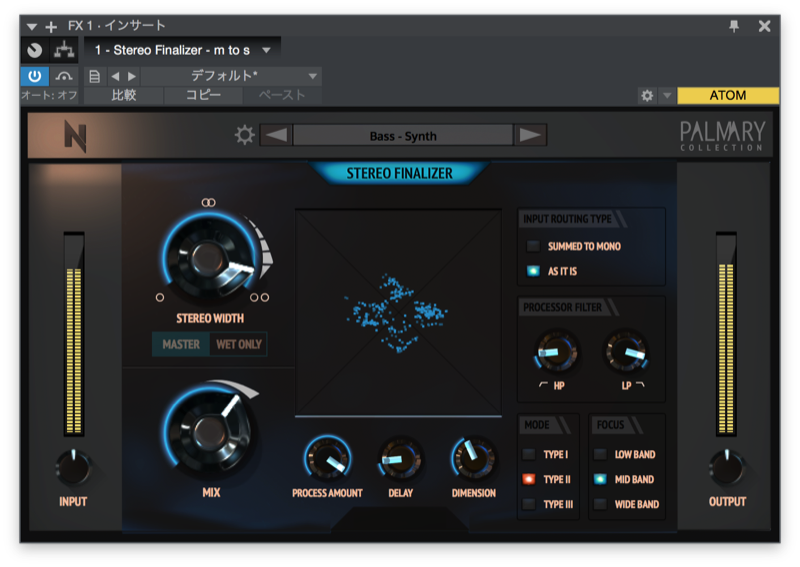Viewport: 800px width, 567px height.
Task: Select the MASTER width mode tab
Action: tap(181, 344)
